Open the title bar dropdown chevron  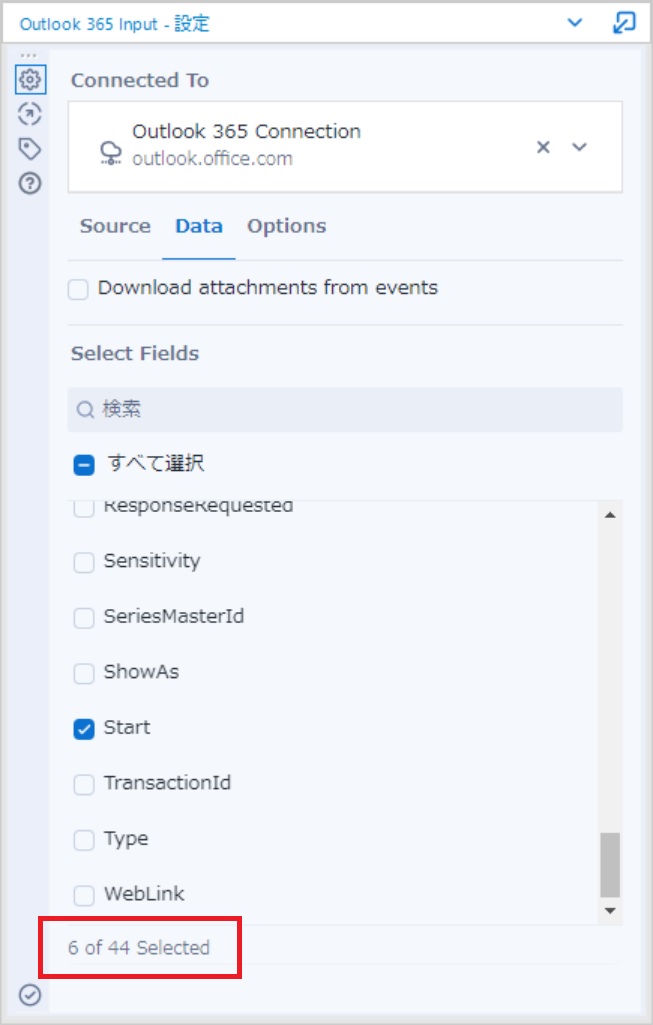[x=575, y=23]
